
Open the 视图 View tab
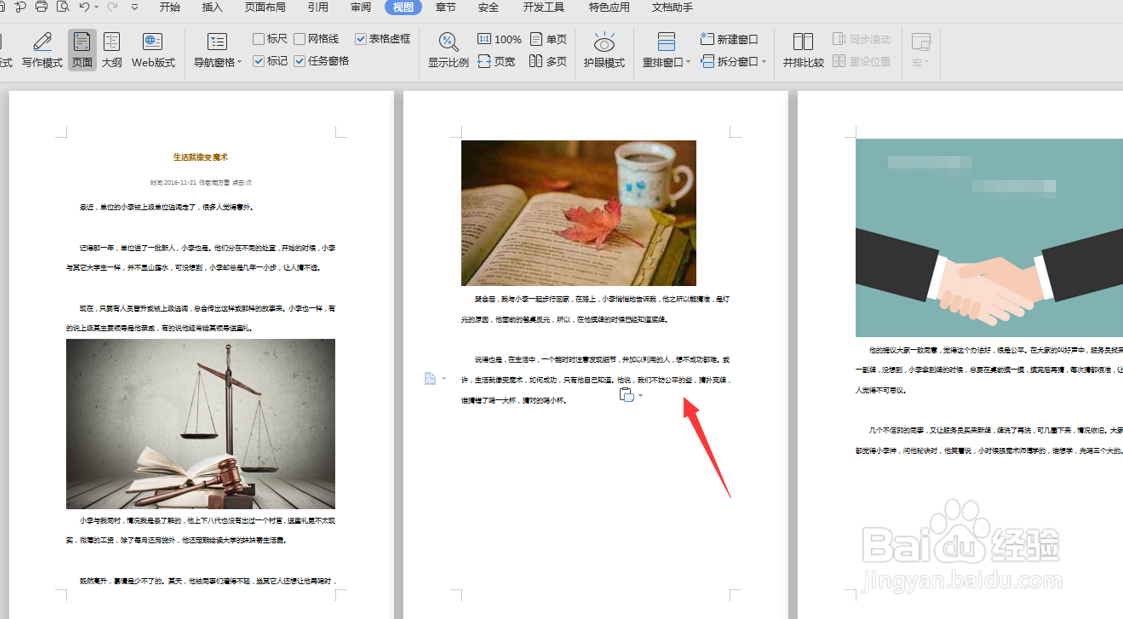[403, 7]
